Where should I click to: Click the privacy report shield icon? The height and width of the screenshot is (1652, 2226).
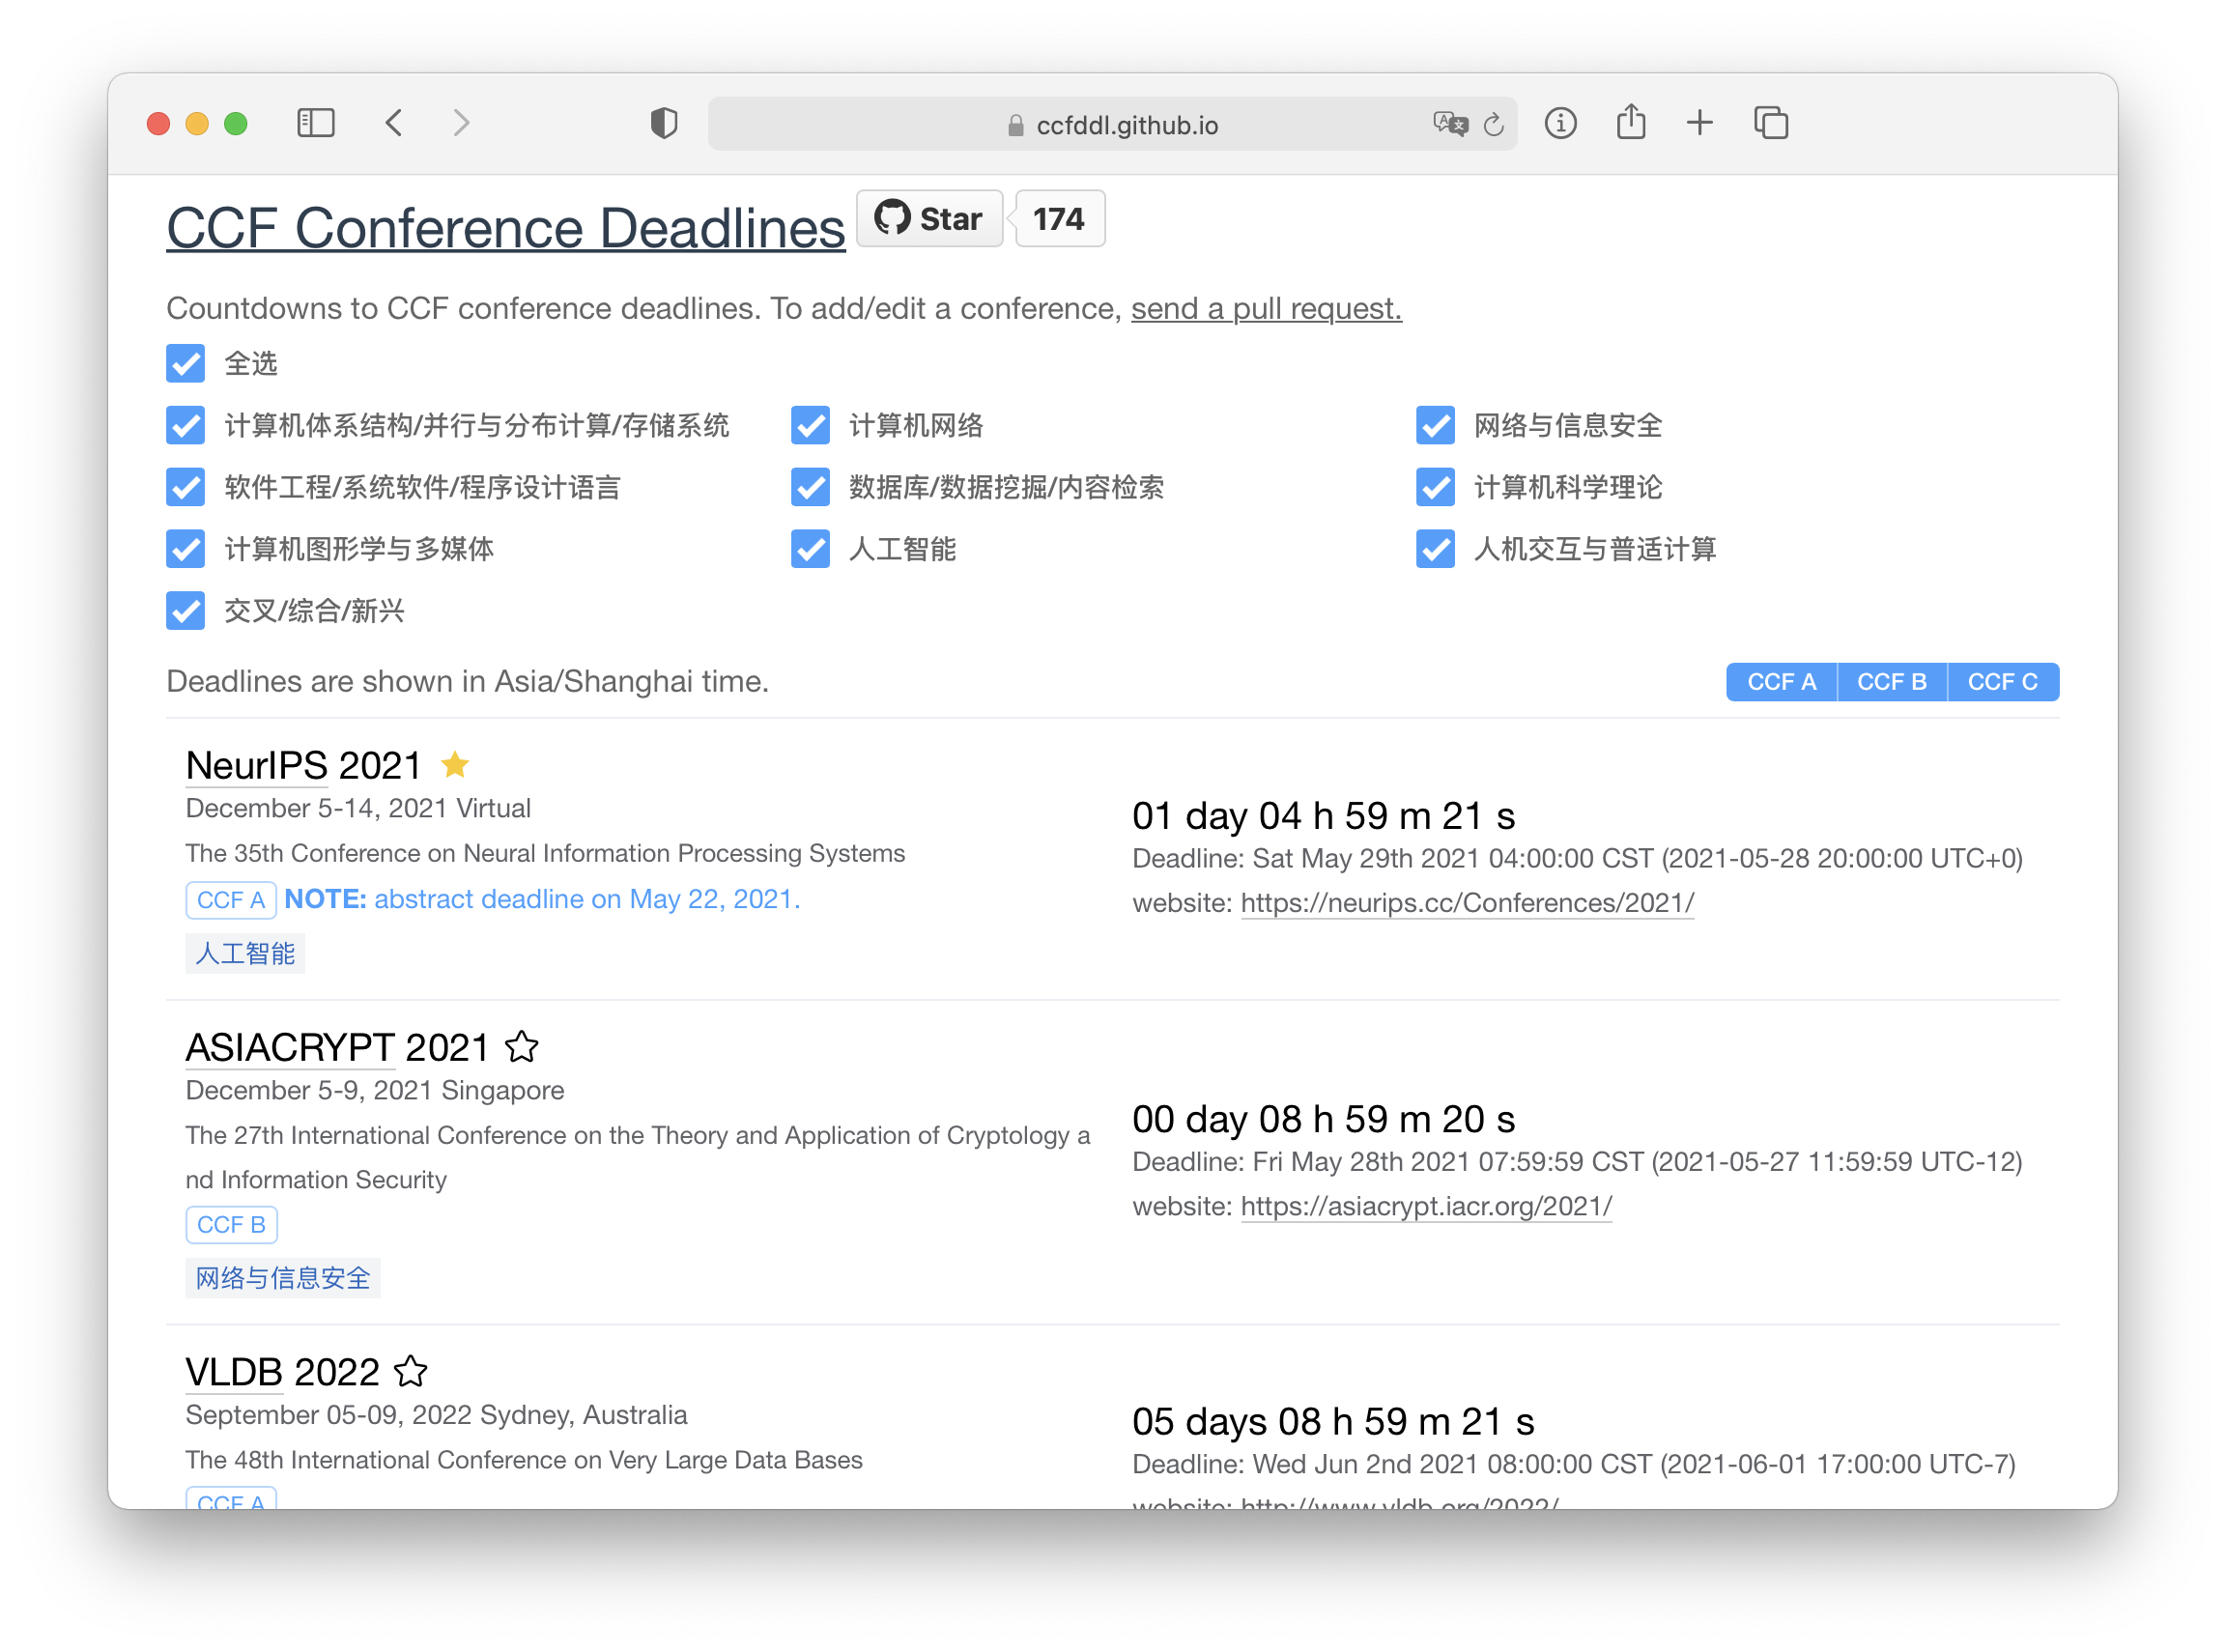(x=664, y=123)
